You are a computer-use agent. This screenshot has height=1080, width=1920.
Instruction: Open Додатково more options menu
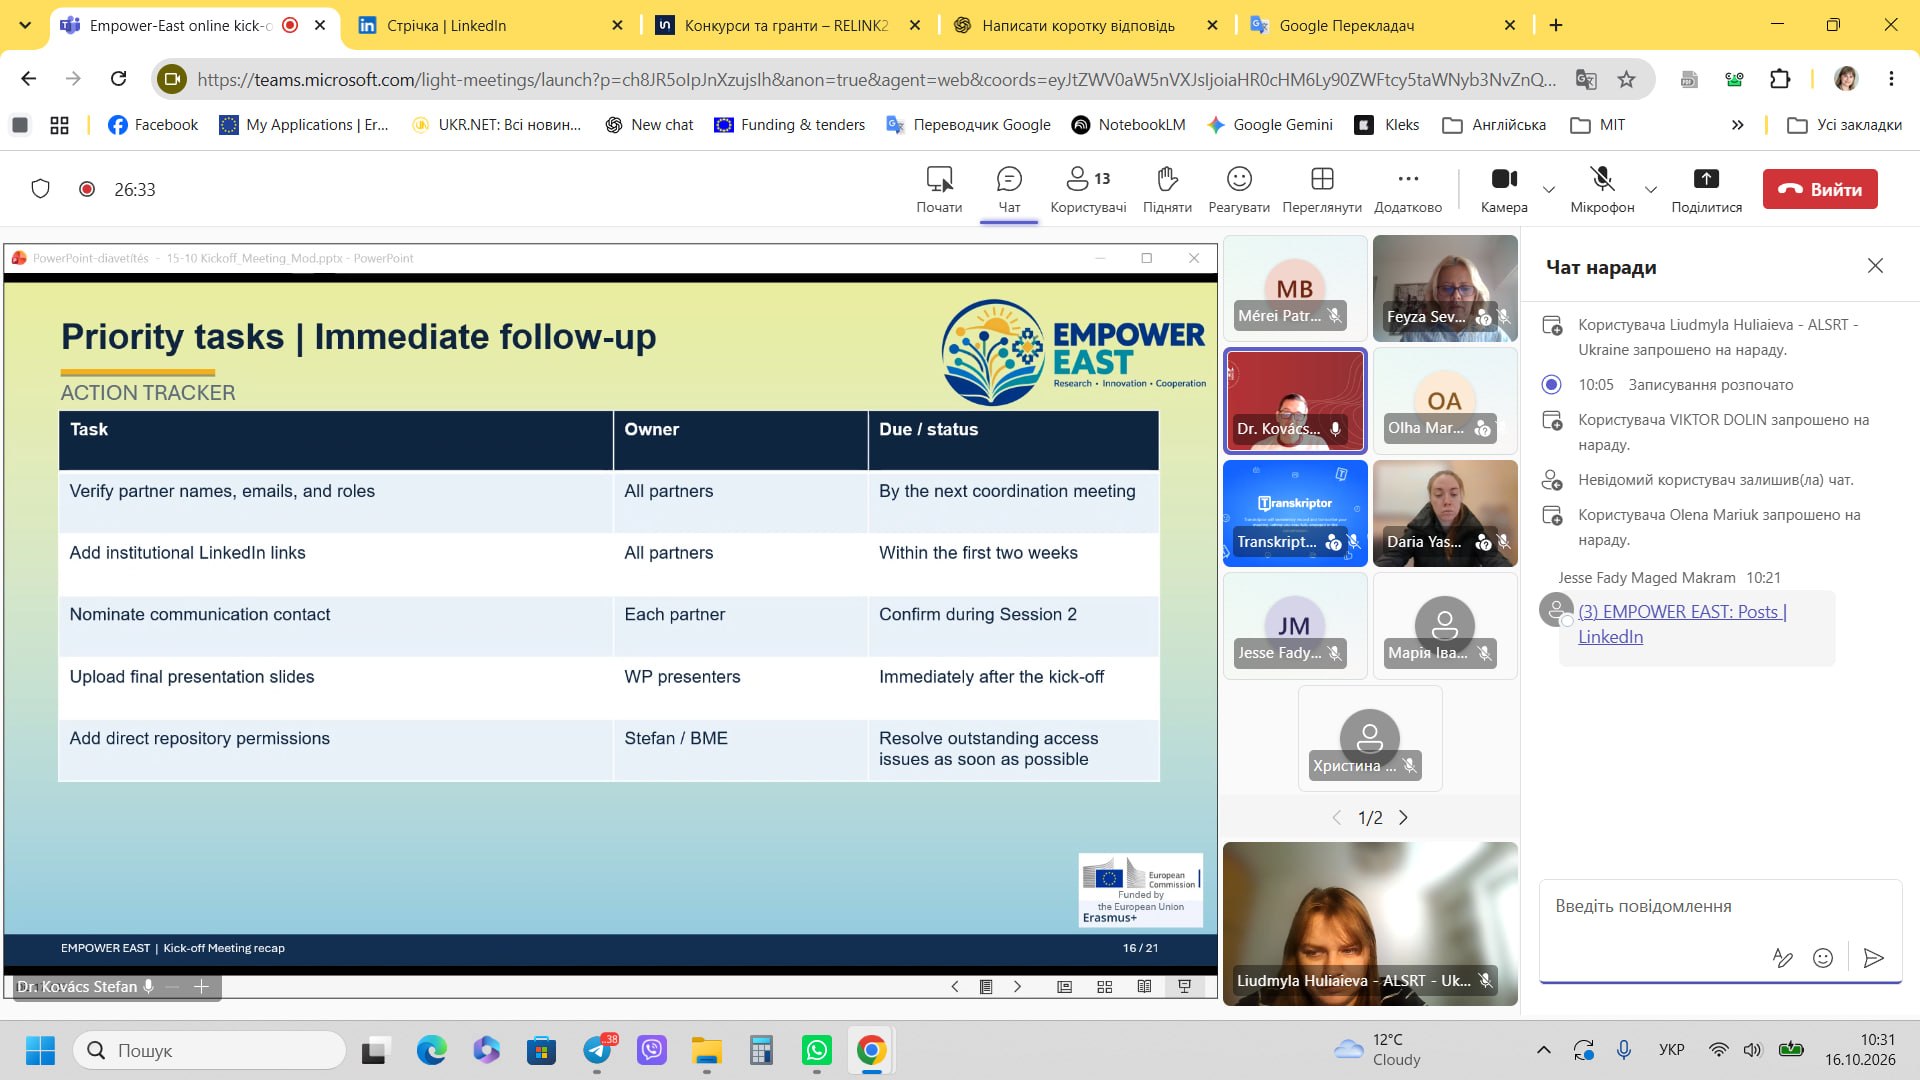coord(1408,189)
